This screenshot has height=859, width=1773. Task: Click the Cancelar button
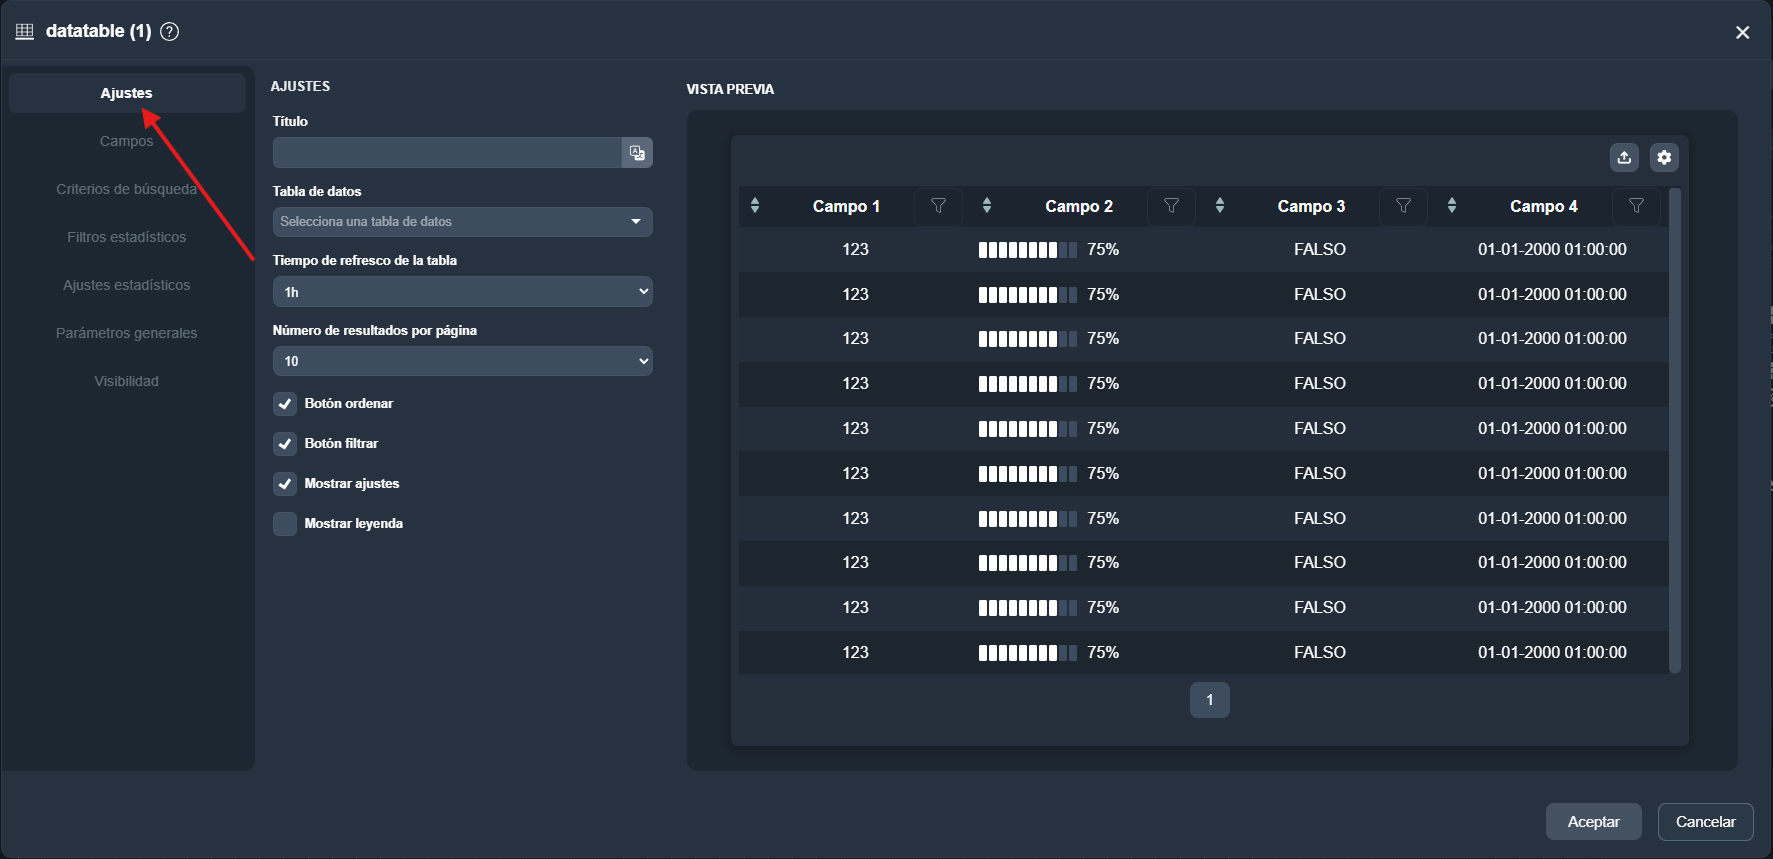pos(1705,822)
